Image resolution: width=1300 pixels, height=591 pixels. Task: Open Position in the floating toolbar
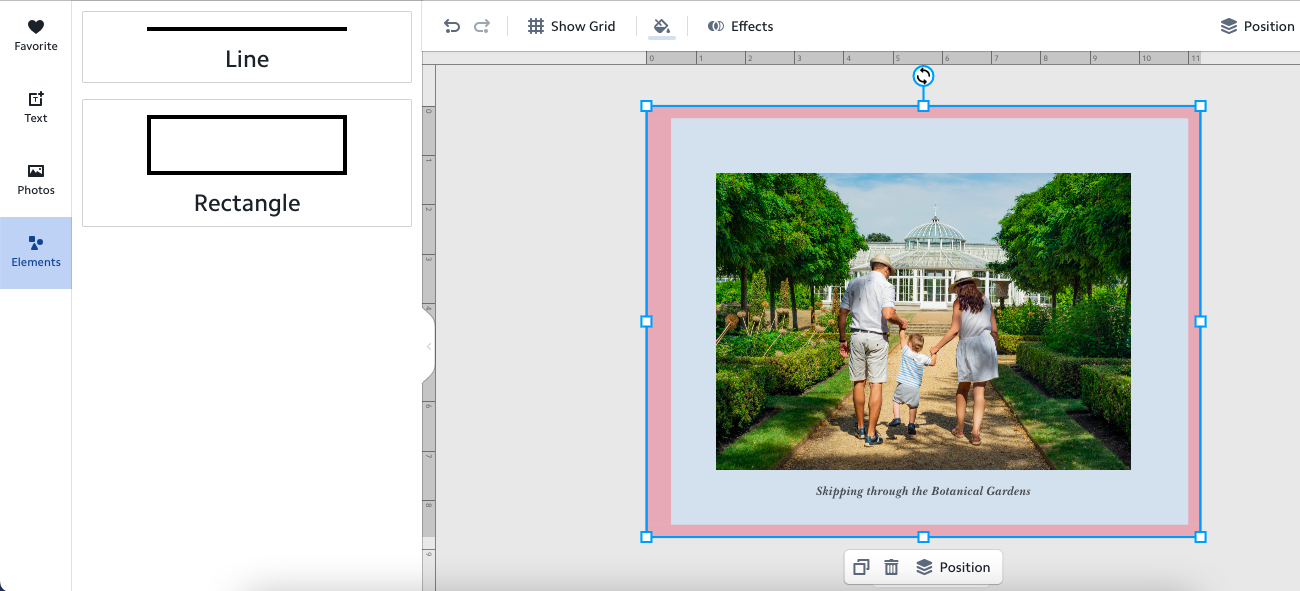point(953,567)
